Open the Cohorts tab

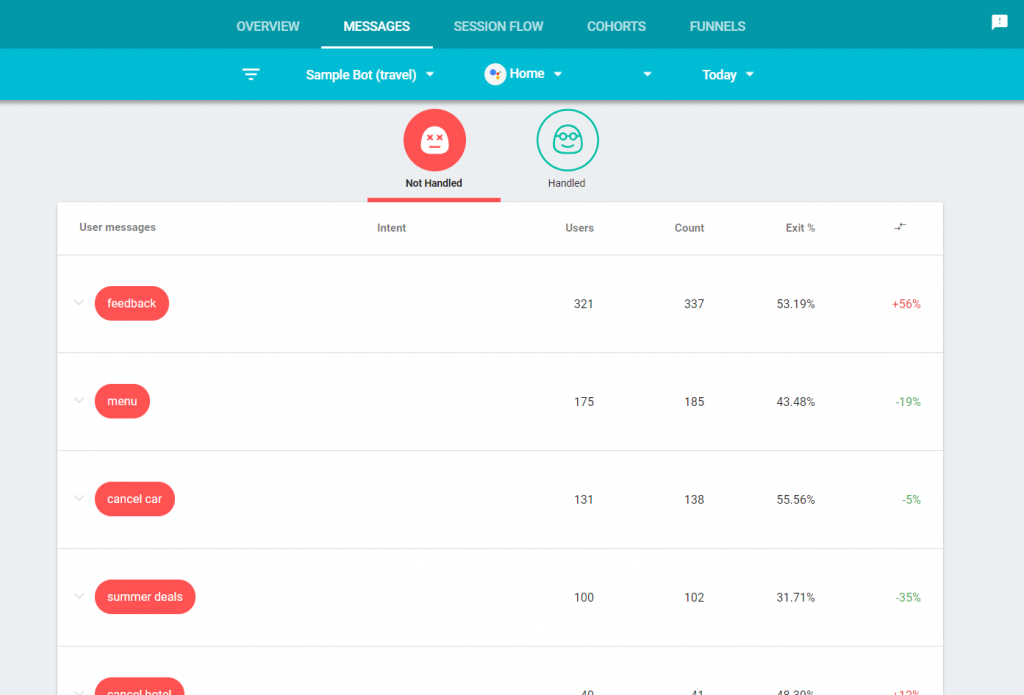point(616,26)
